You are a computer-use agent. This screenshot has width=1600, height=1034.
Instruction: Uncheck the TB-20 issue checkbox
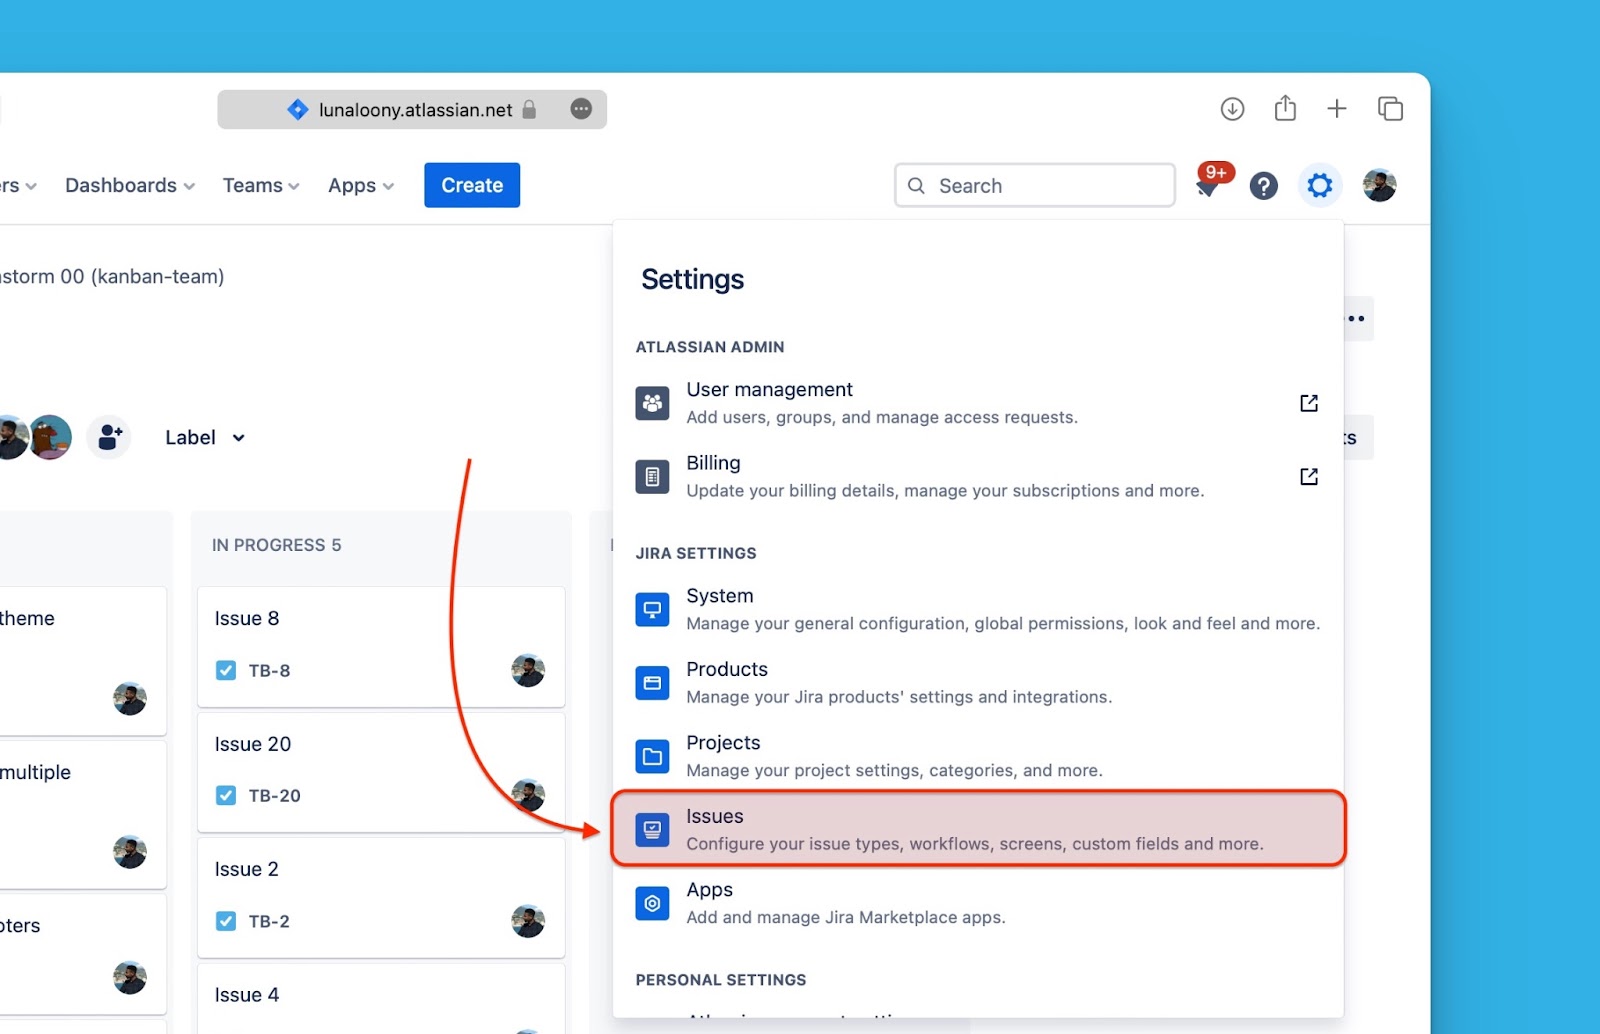226,795
